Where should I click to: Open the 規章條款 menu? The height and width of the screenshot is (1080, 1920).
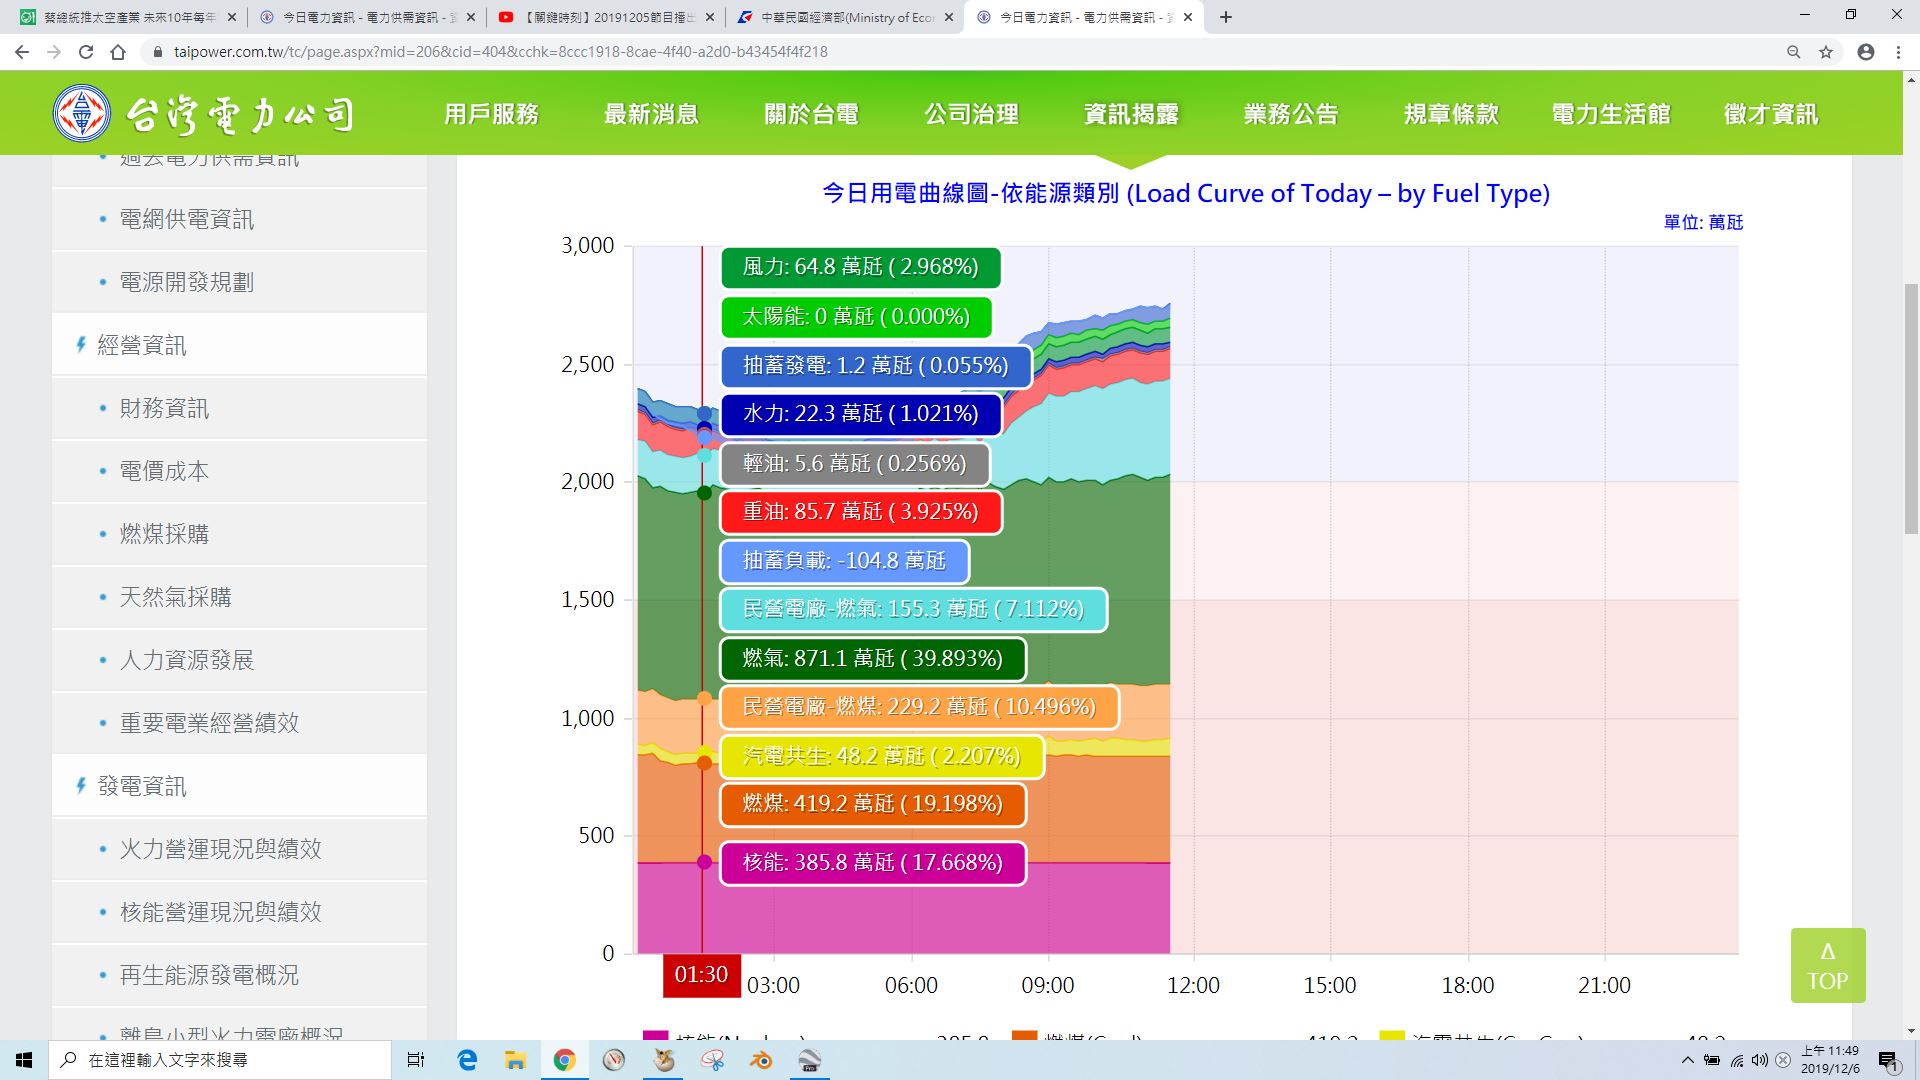pyautogui.click(x=1451, y=114)
